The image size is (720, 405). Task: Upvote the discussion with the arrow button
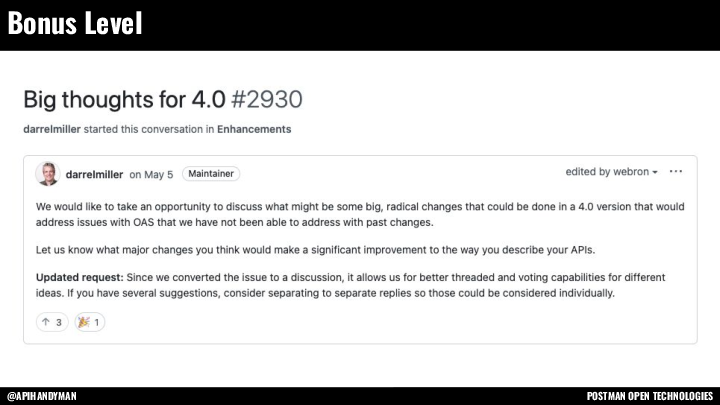(52, 322)
